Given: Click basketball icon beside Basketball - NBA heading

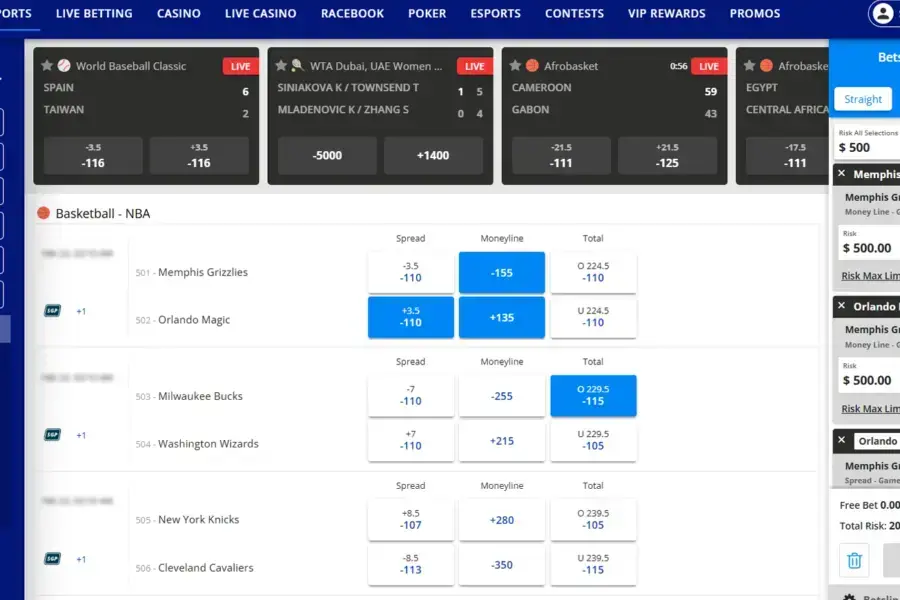Looking at the screenshot, I should [x=43, y=213].
